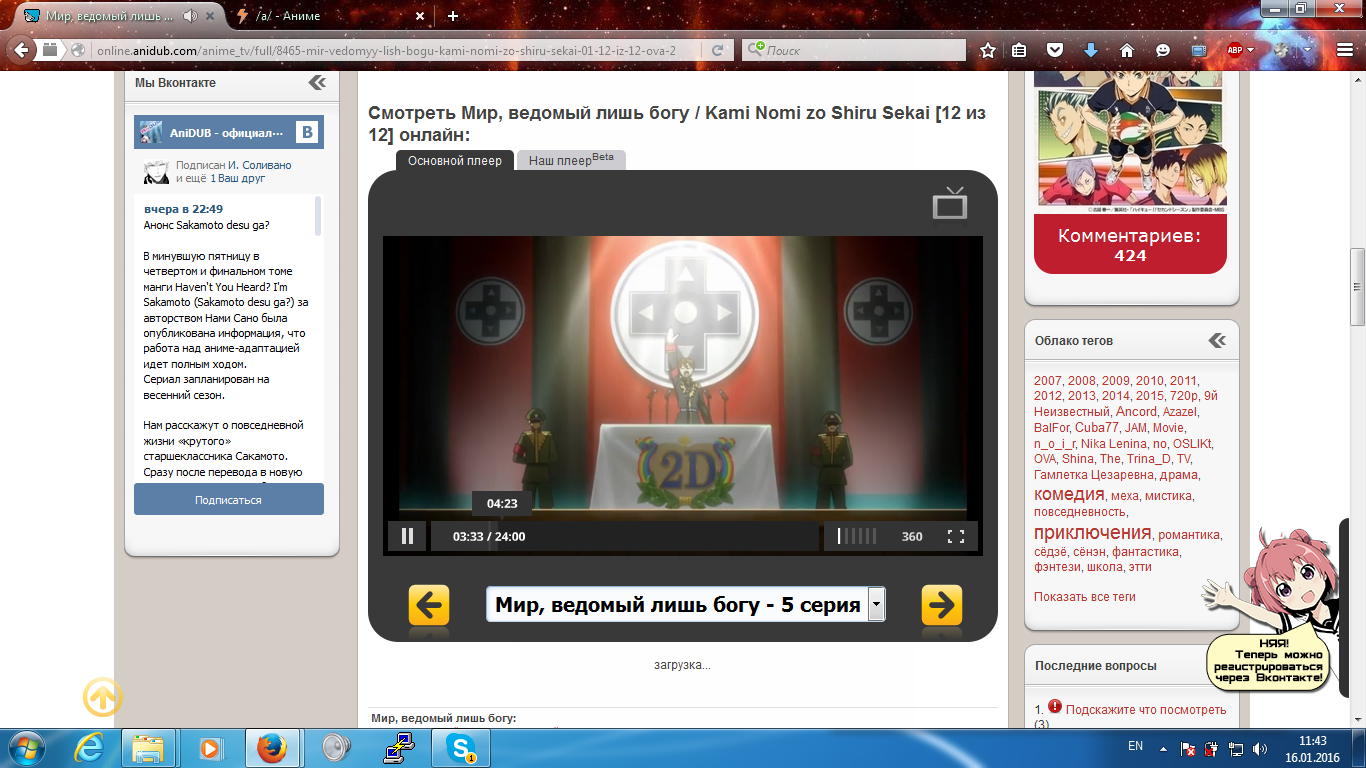
Task: Open the system tray volume icon
Action: click(1261, 748)
